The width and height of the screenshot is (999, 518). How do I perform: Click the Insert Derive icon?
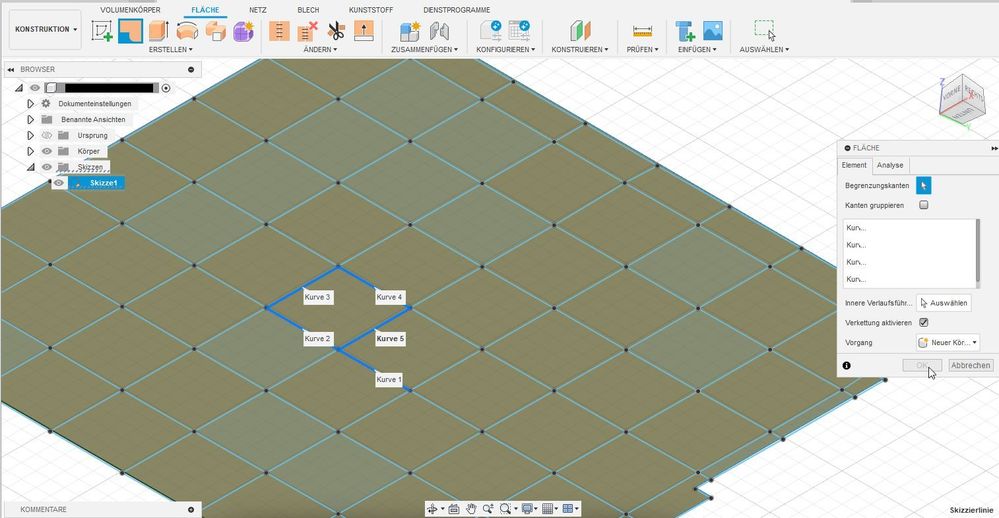click(685, 31)
